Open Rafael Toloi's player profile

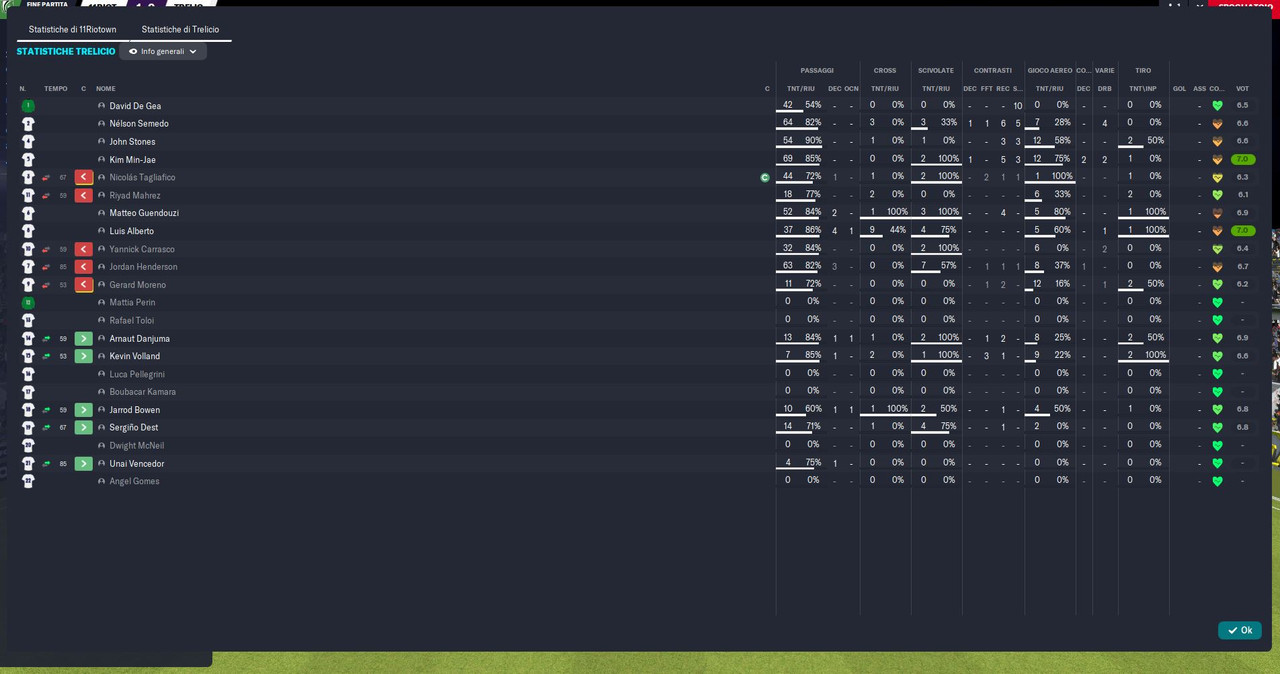132,321
